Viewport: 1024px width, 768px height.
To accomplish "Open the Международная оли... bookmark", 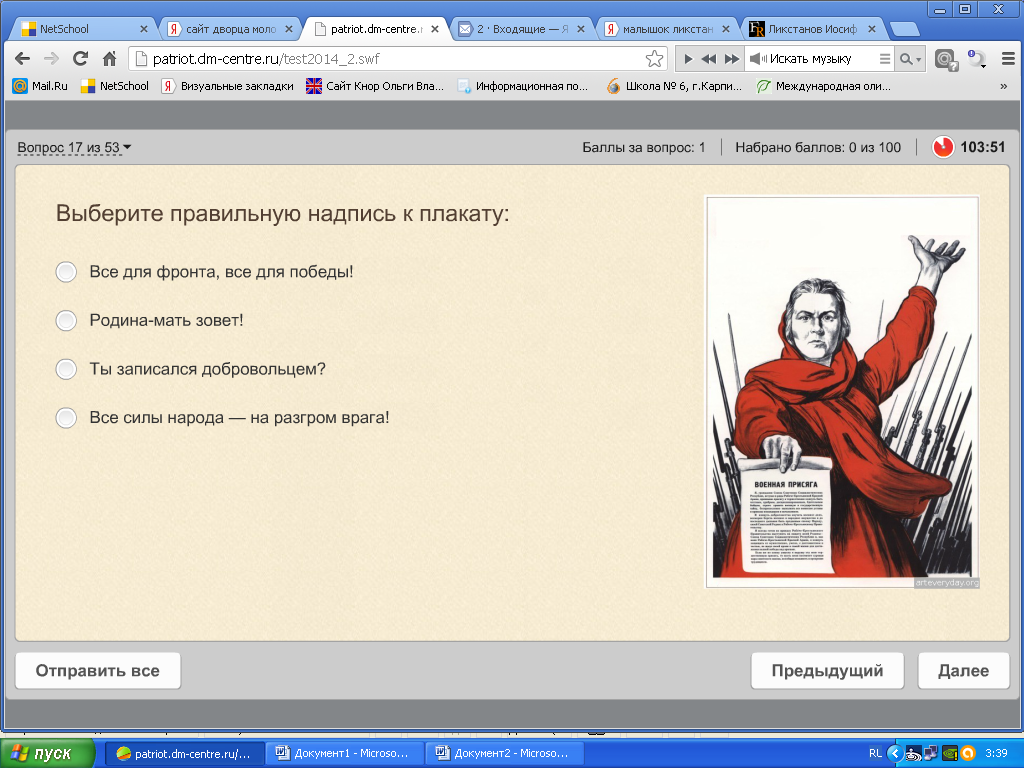I will point(823,86).
